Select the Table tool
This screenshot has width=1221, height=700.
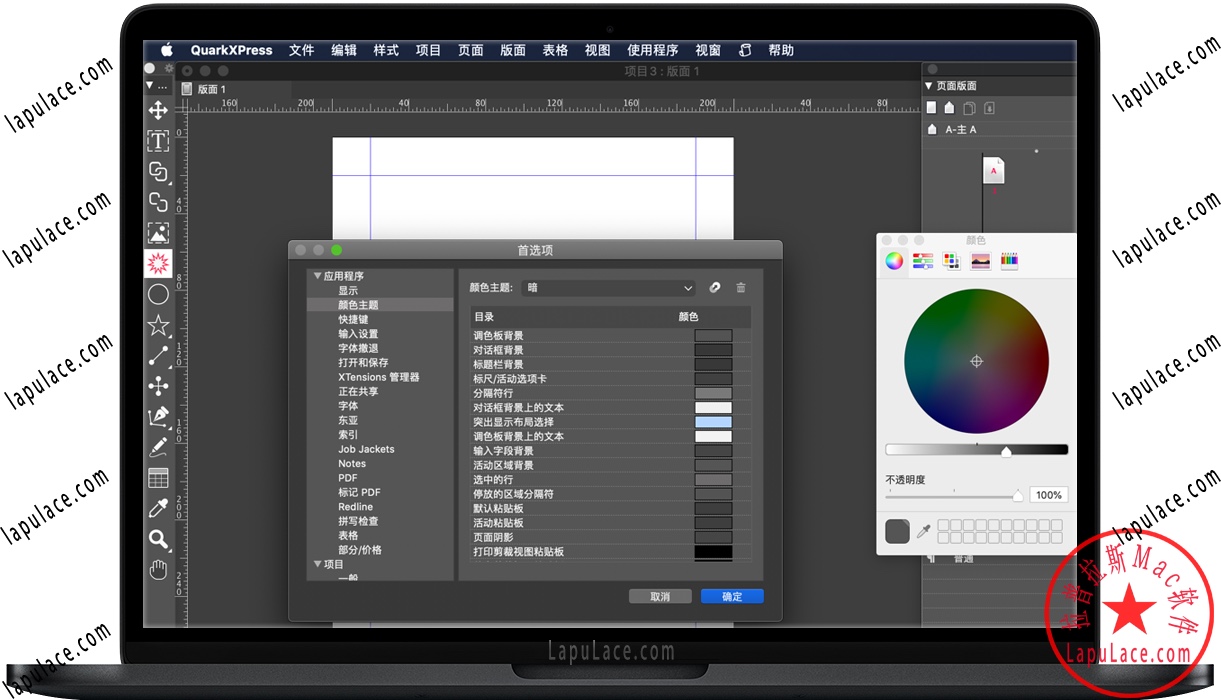(158, 478)
